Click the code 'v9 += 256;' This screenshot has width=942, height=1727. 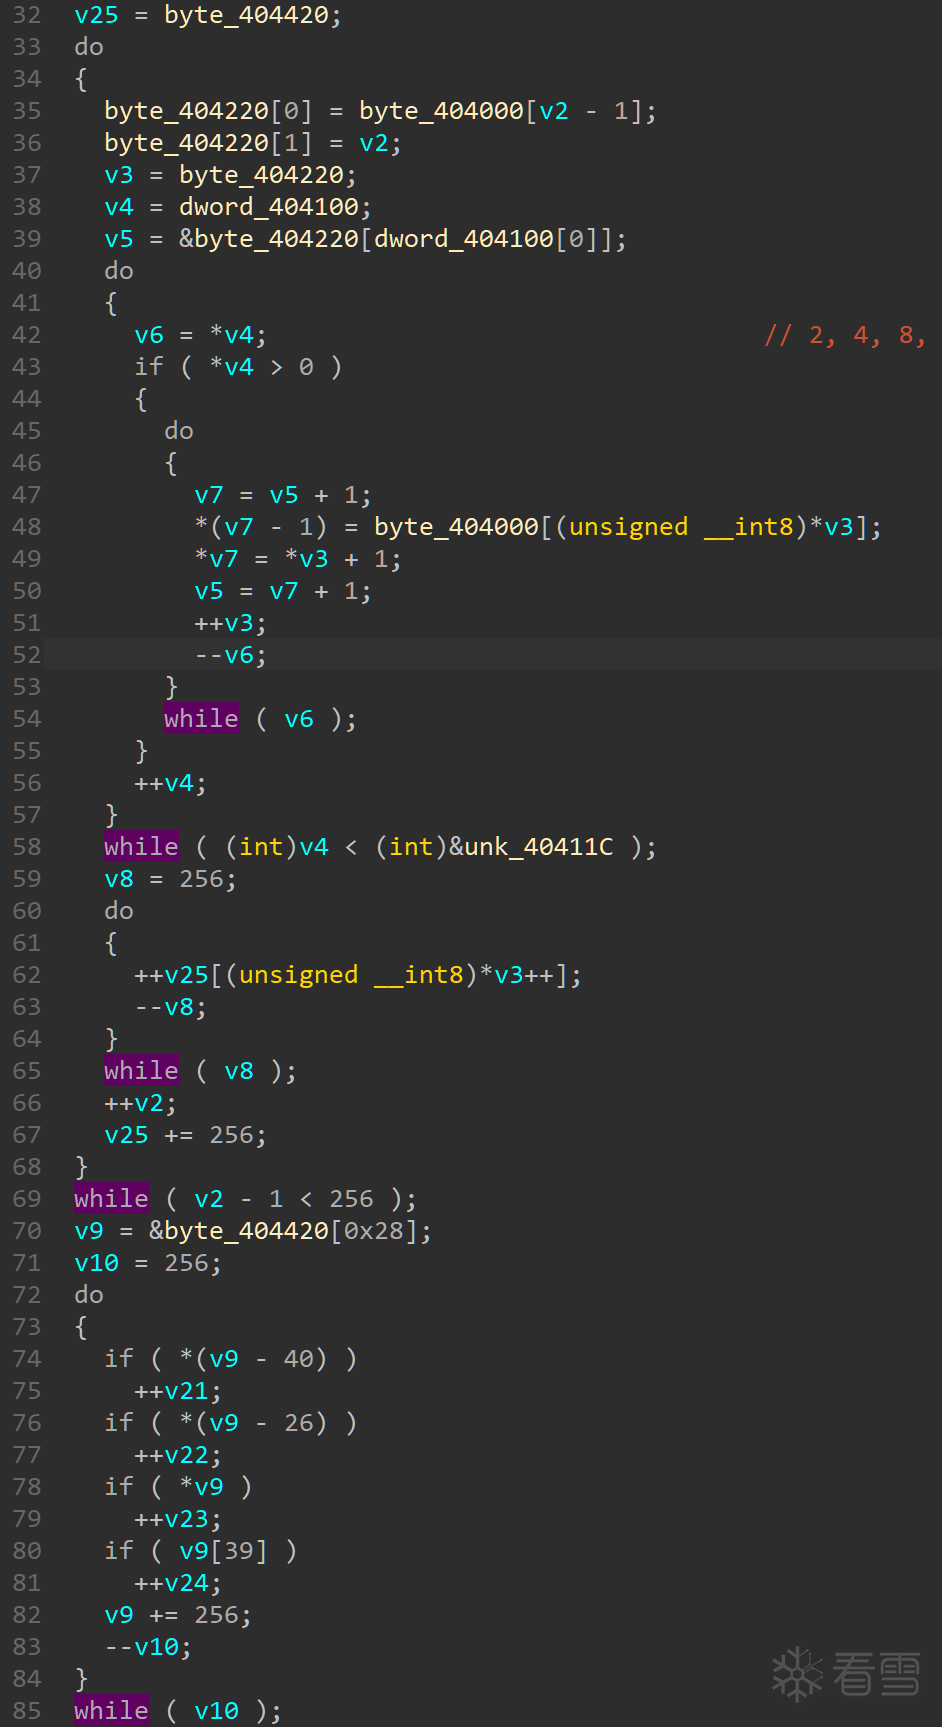click(x=178, y=1615)
